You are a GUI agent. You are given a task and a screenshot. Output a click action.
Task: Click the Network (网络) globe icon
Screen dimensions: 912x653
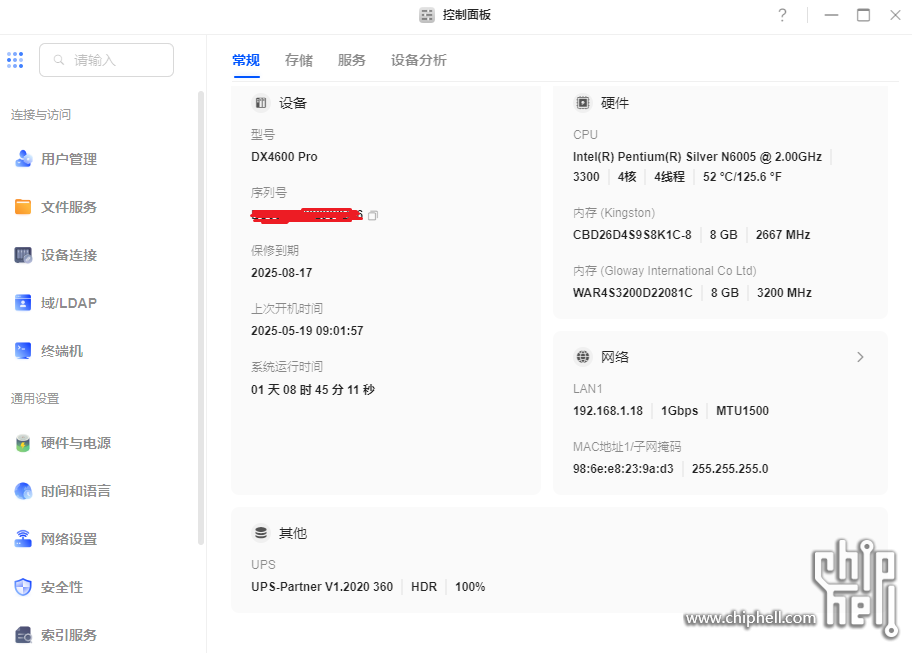pos(583,357)
